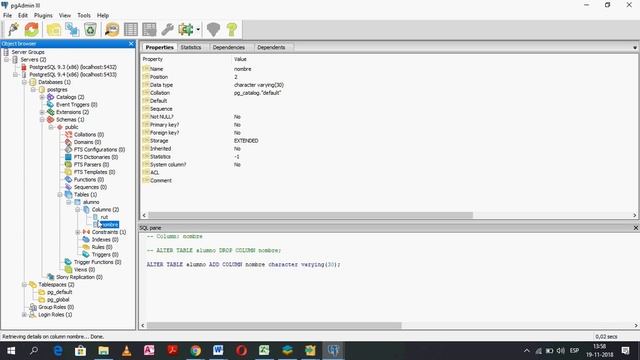Click the SQL pane horizontal scrollbar
The image size is (640, 360).
(274, 325)
